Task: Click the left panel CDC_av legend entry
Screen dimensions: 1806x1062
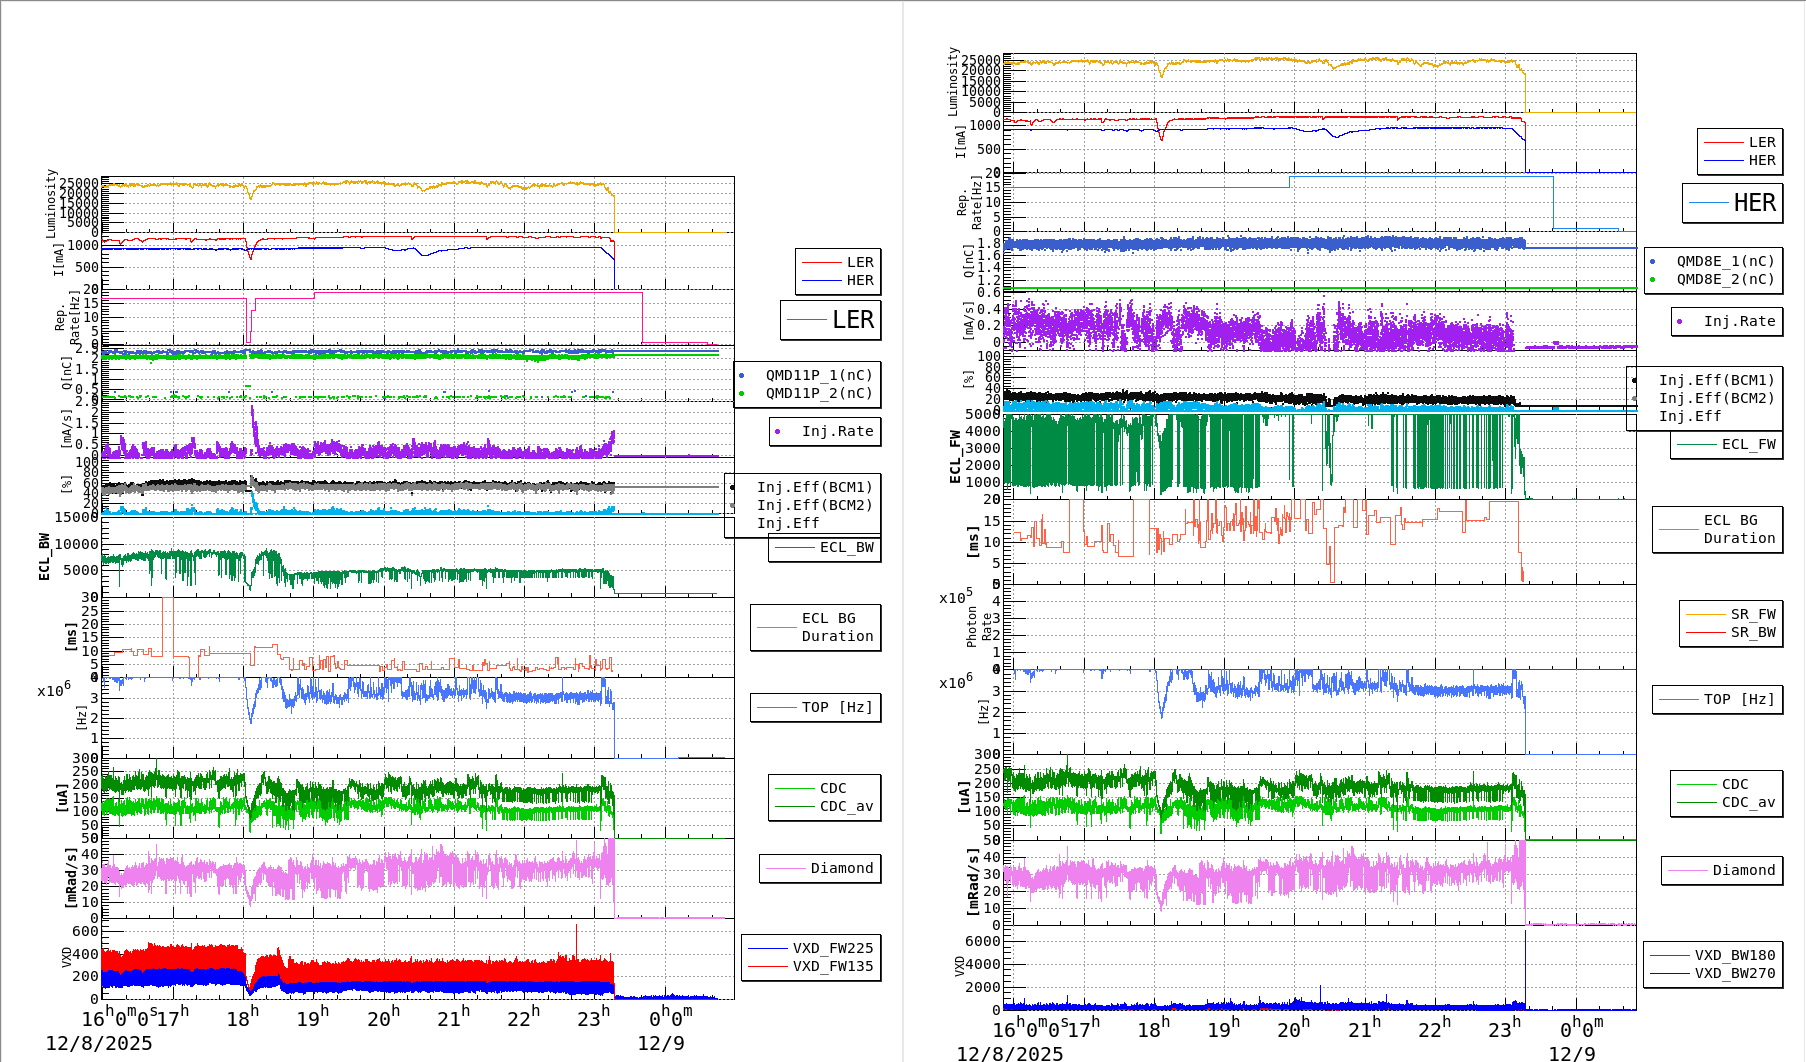Action: point(846,806)
